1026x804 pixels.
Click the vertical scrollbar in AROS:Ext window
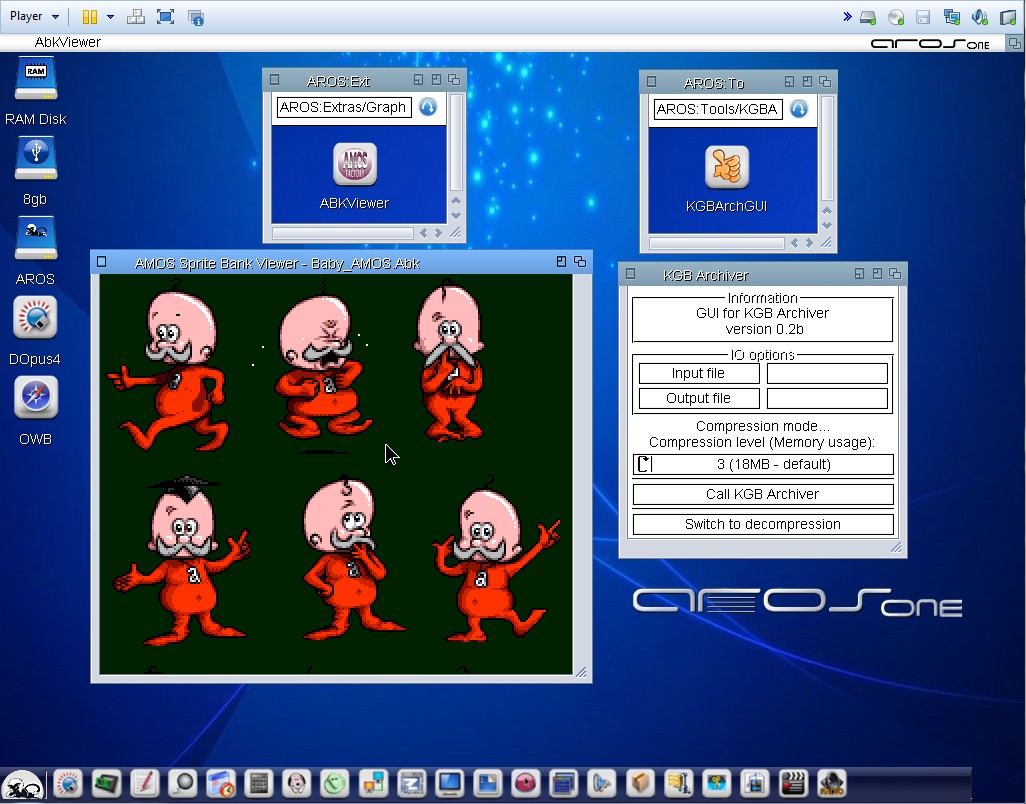(x=456, y=145)
